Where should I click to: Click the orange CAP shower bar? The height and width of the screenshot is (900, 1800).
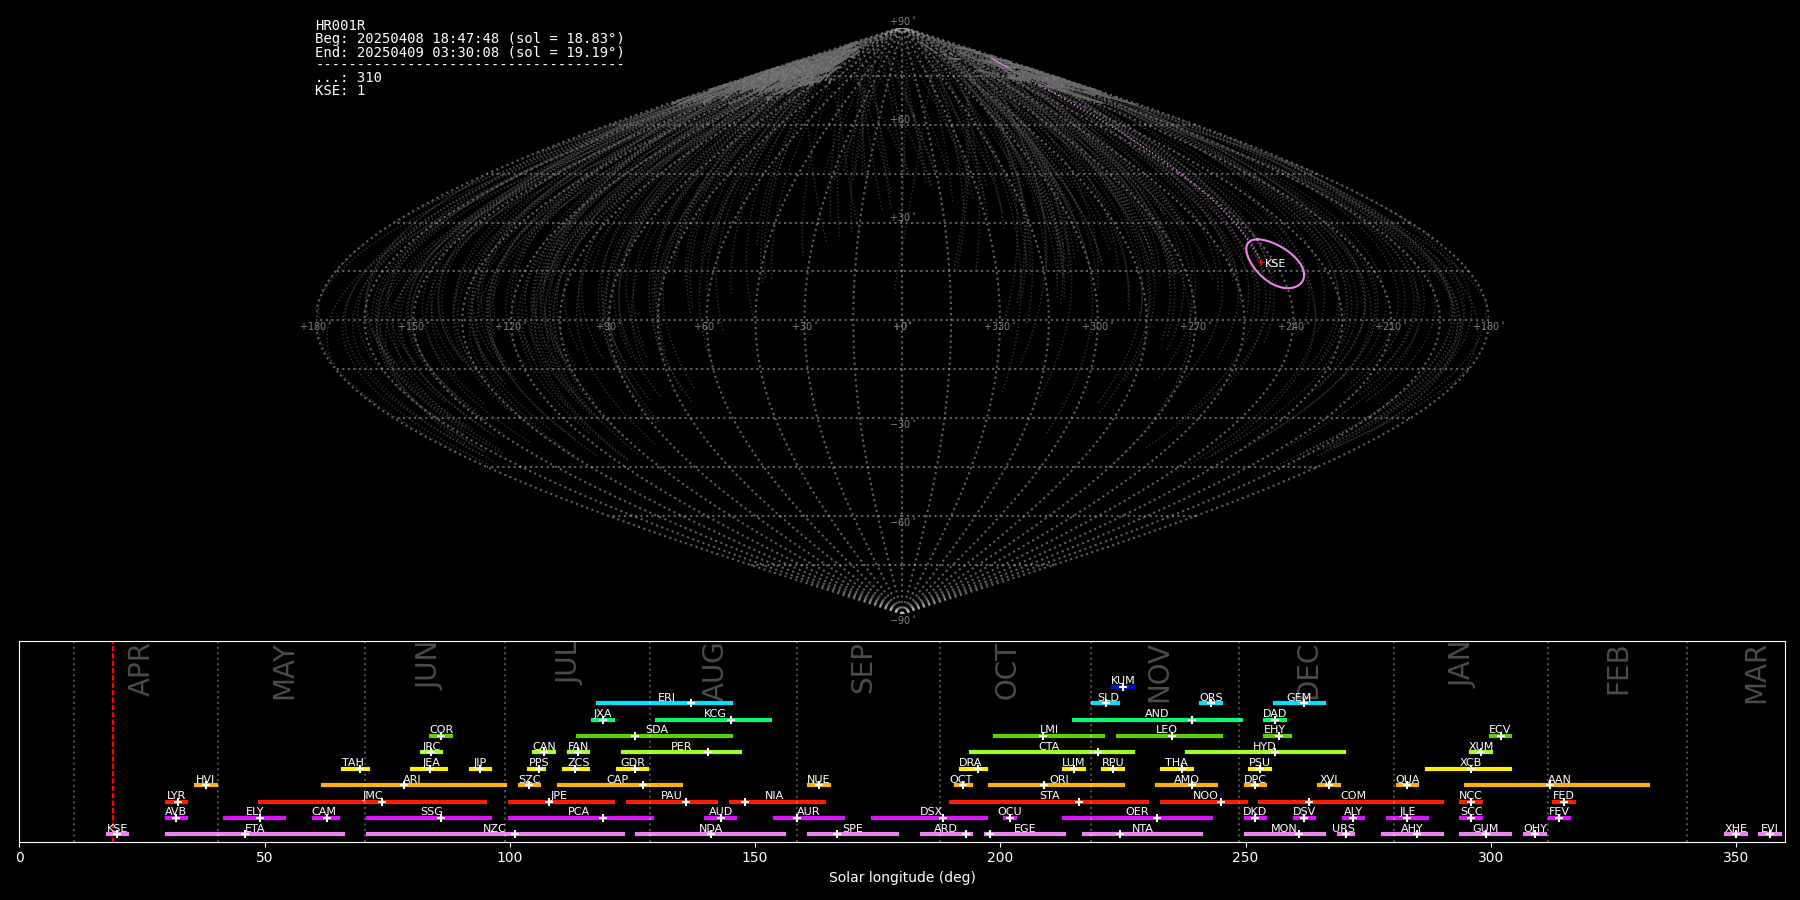point(620,785)
